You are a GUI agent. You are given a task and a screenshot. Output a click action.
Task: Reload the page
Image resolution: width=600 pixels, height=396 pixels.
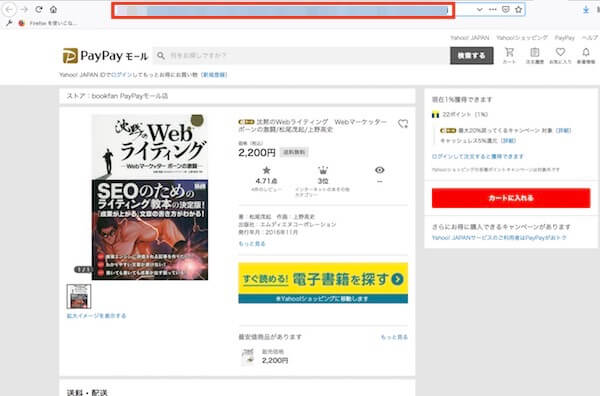tap(39, 9)
